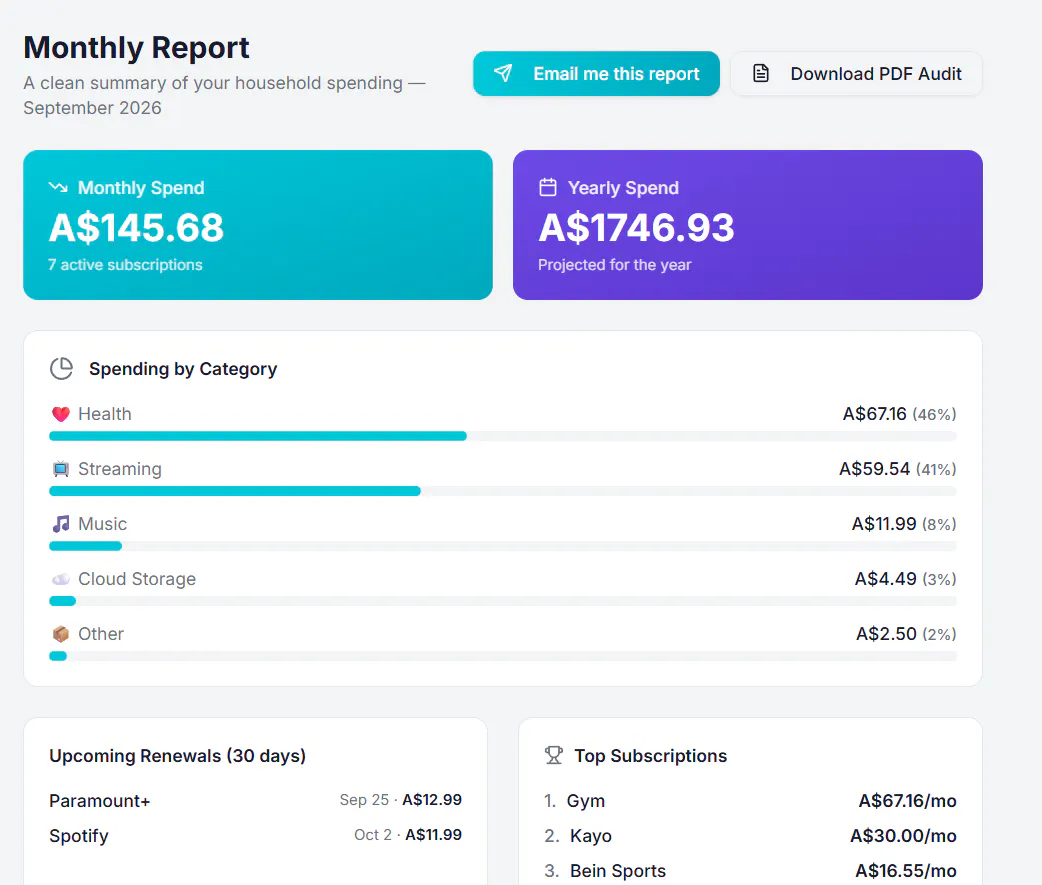
Task: Click the 'Sep 25 · A$12.99' renewal date
Action: (401, 799)
